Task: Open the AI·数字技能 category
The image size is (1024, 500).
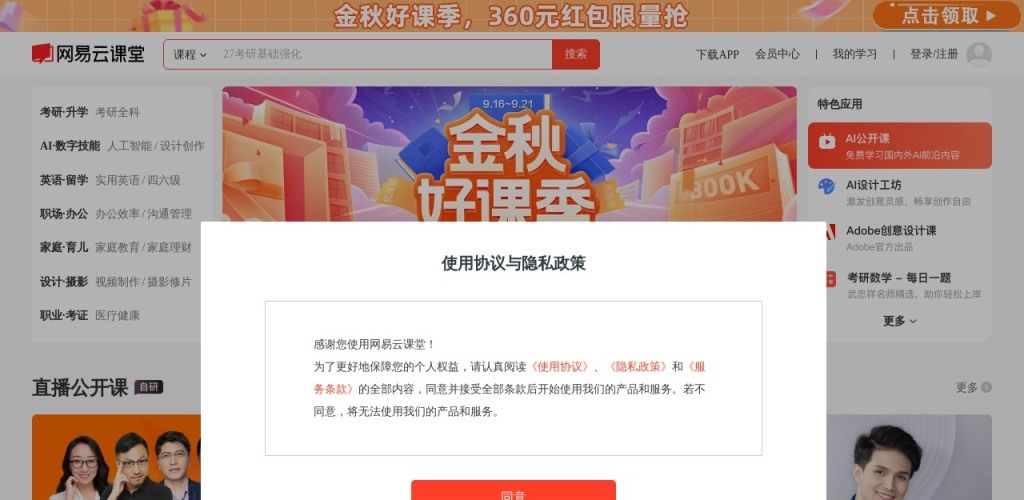Action: (x=70, y=146)
